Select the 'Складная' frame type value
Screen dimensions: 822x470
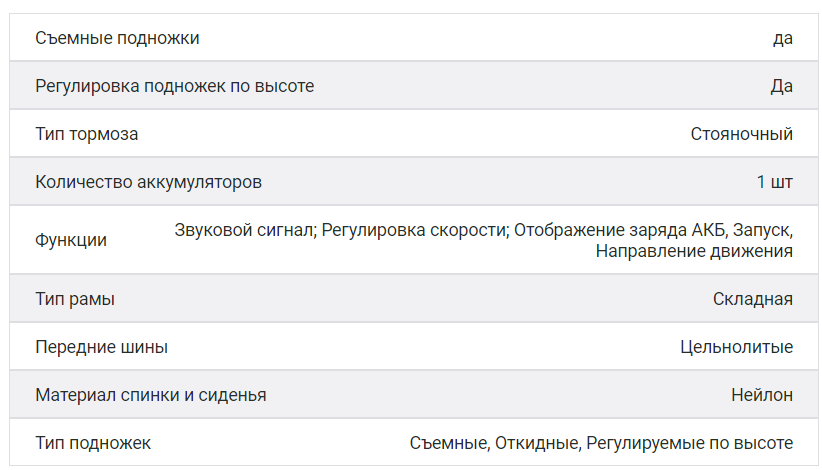752,299
